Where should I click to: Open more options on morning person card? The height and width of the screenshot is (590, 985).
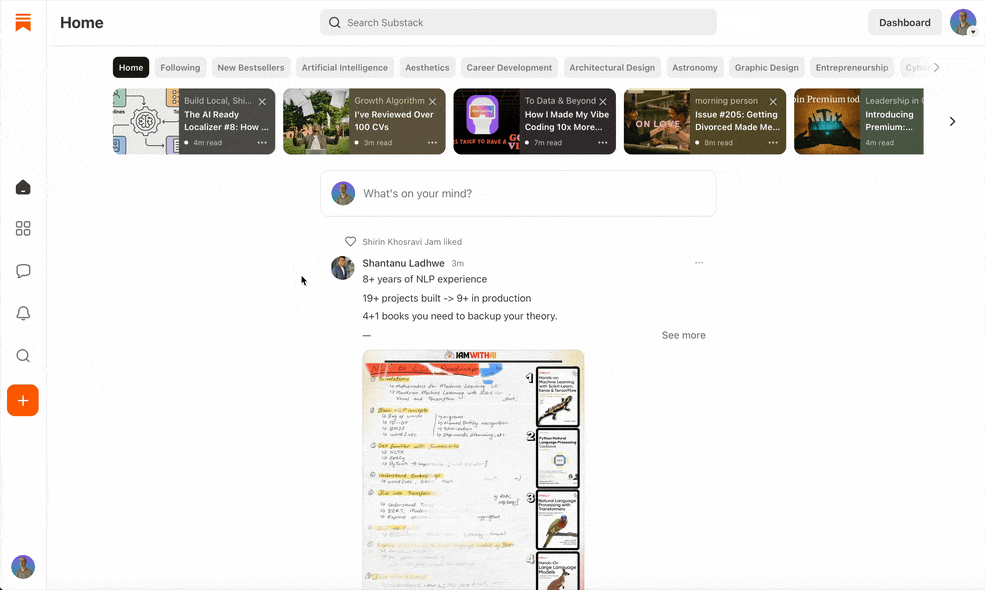(x=773, y=143)
